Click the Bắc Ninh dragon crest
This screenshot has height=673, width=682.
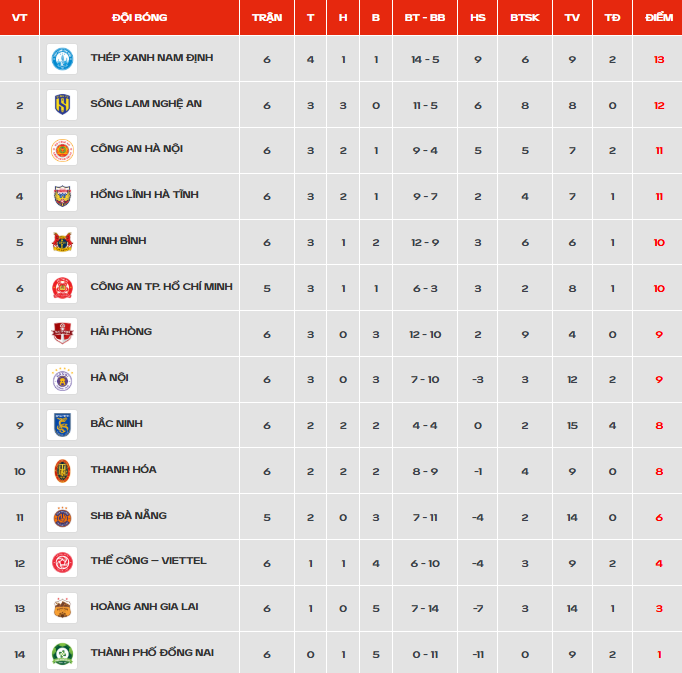(62, 425)
